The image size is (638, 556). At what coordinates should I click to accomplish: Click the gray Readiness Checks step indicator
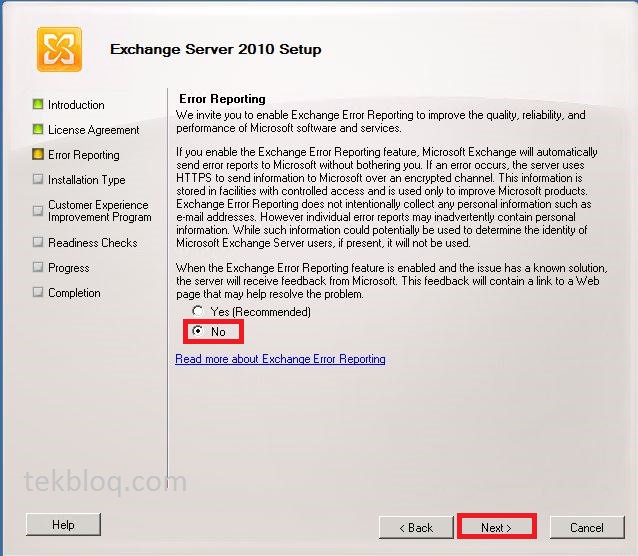click(38, 242)
